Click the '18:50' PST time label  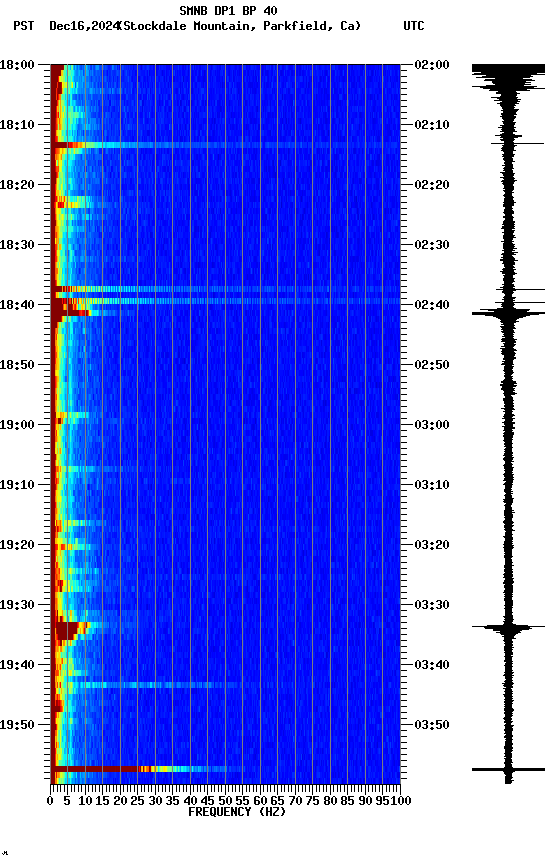pos(17,365)
